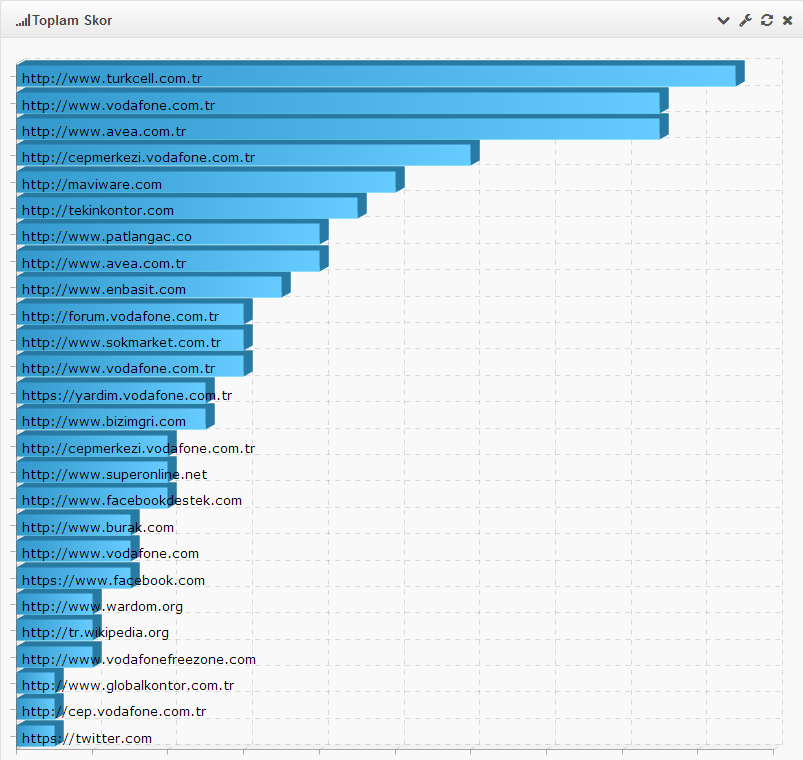
Task: Refresh the Toplam Skor chart
Action: (767, 20)
